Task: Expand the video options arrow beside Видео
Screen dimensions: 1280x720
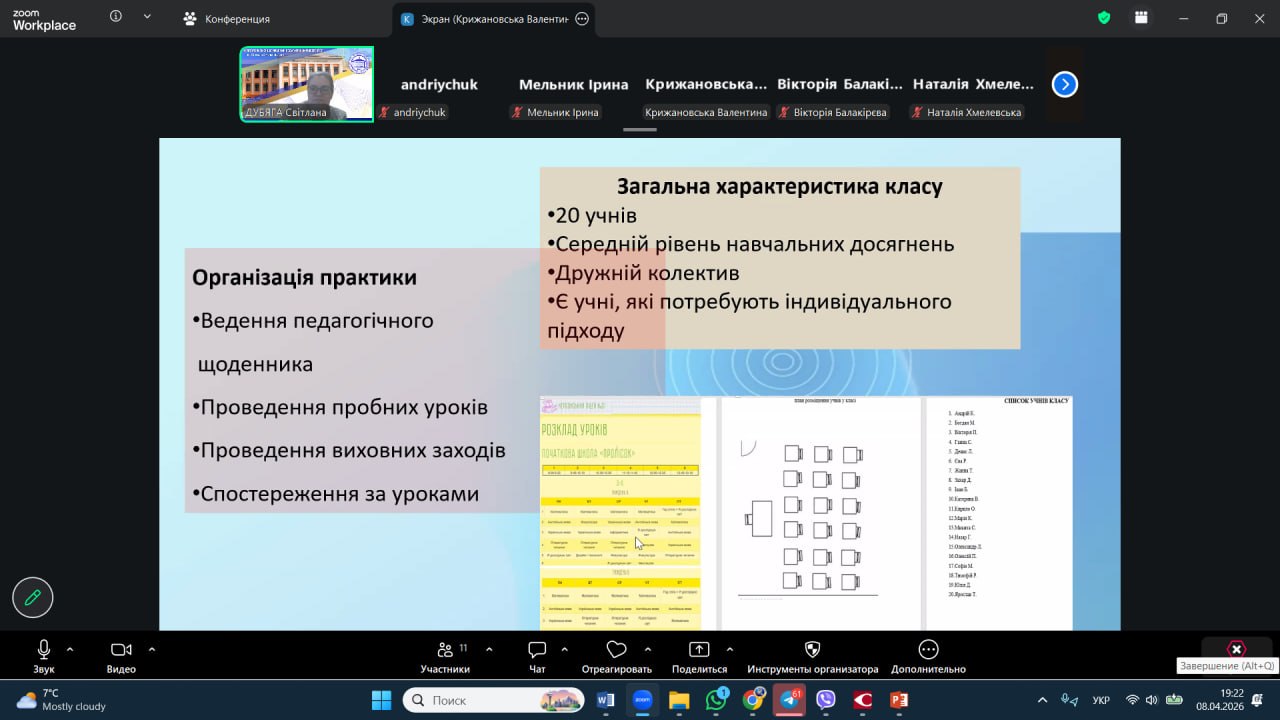Action: 152,649
